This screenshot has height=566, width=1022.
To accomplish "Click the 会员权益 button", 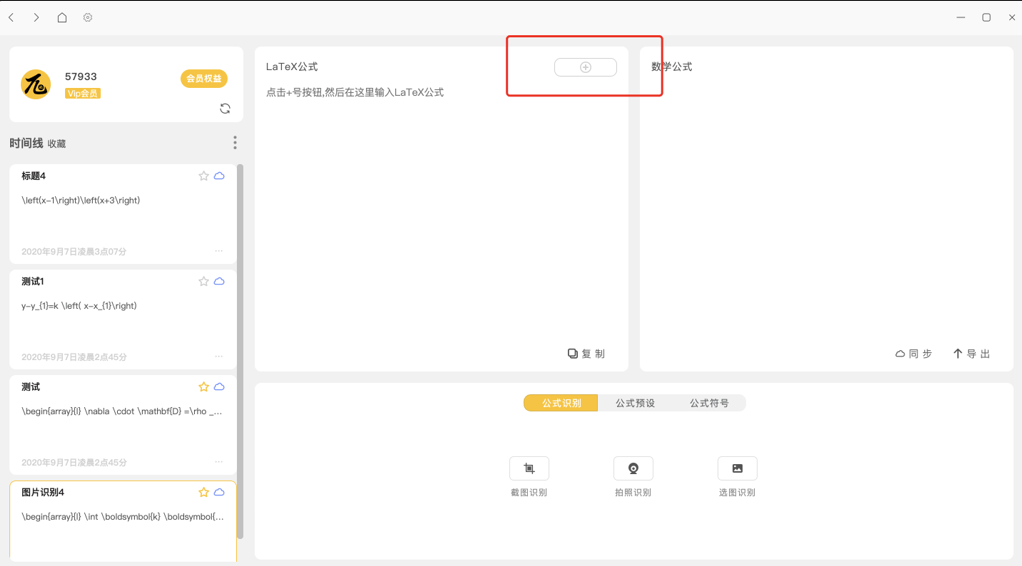I will pos(204,78).
